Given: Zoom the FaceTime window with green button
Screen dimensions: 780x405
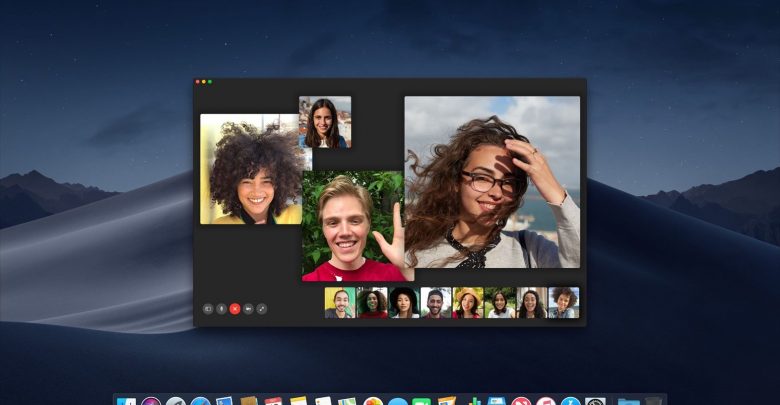Looking at the screenshot, I should click(x=210, y=82).
